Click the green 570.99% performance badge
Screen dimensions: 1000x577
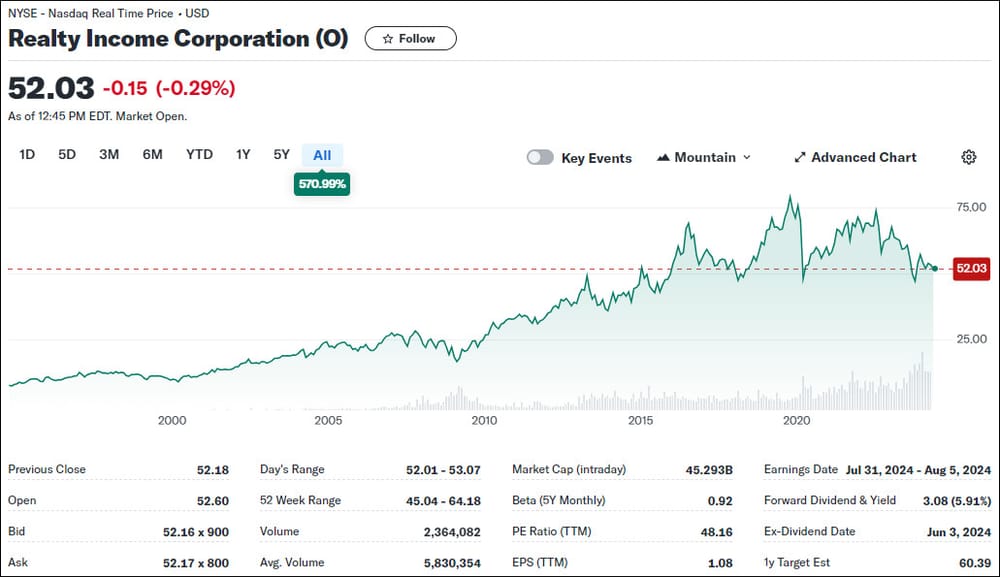(x=321, y=184)
